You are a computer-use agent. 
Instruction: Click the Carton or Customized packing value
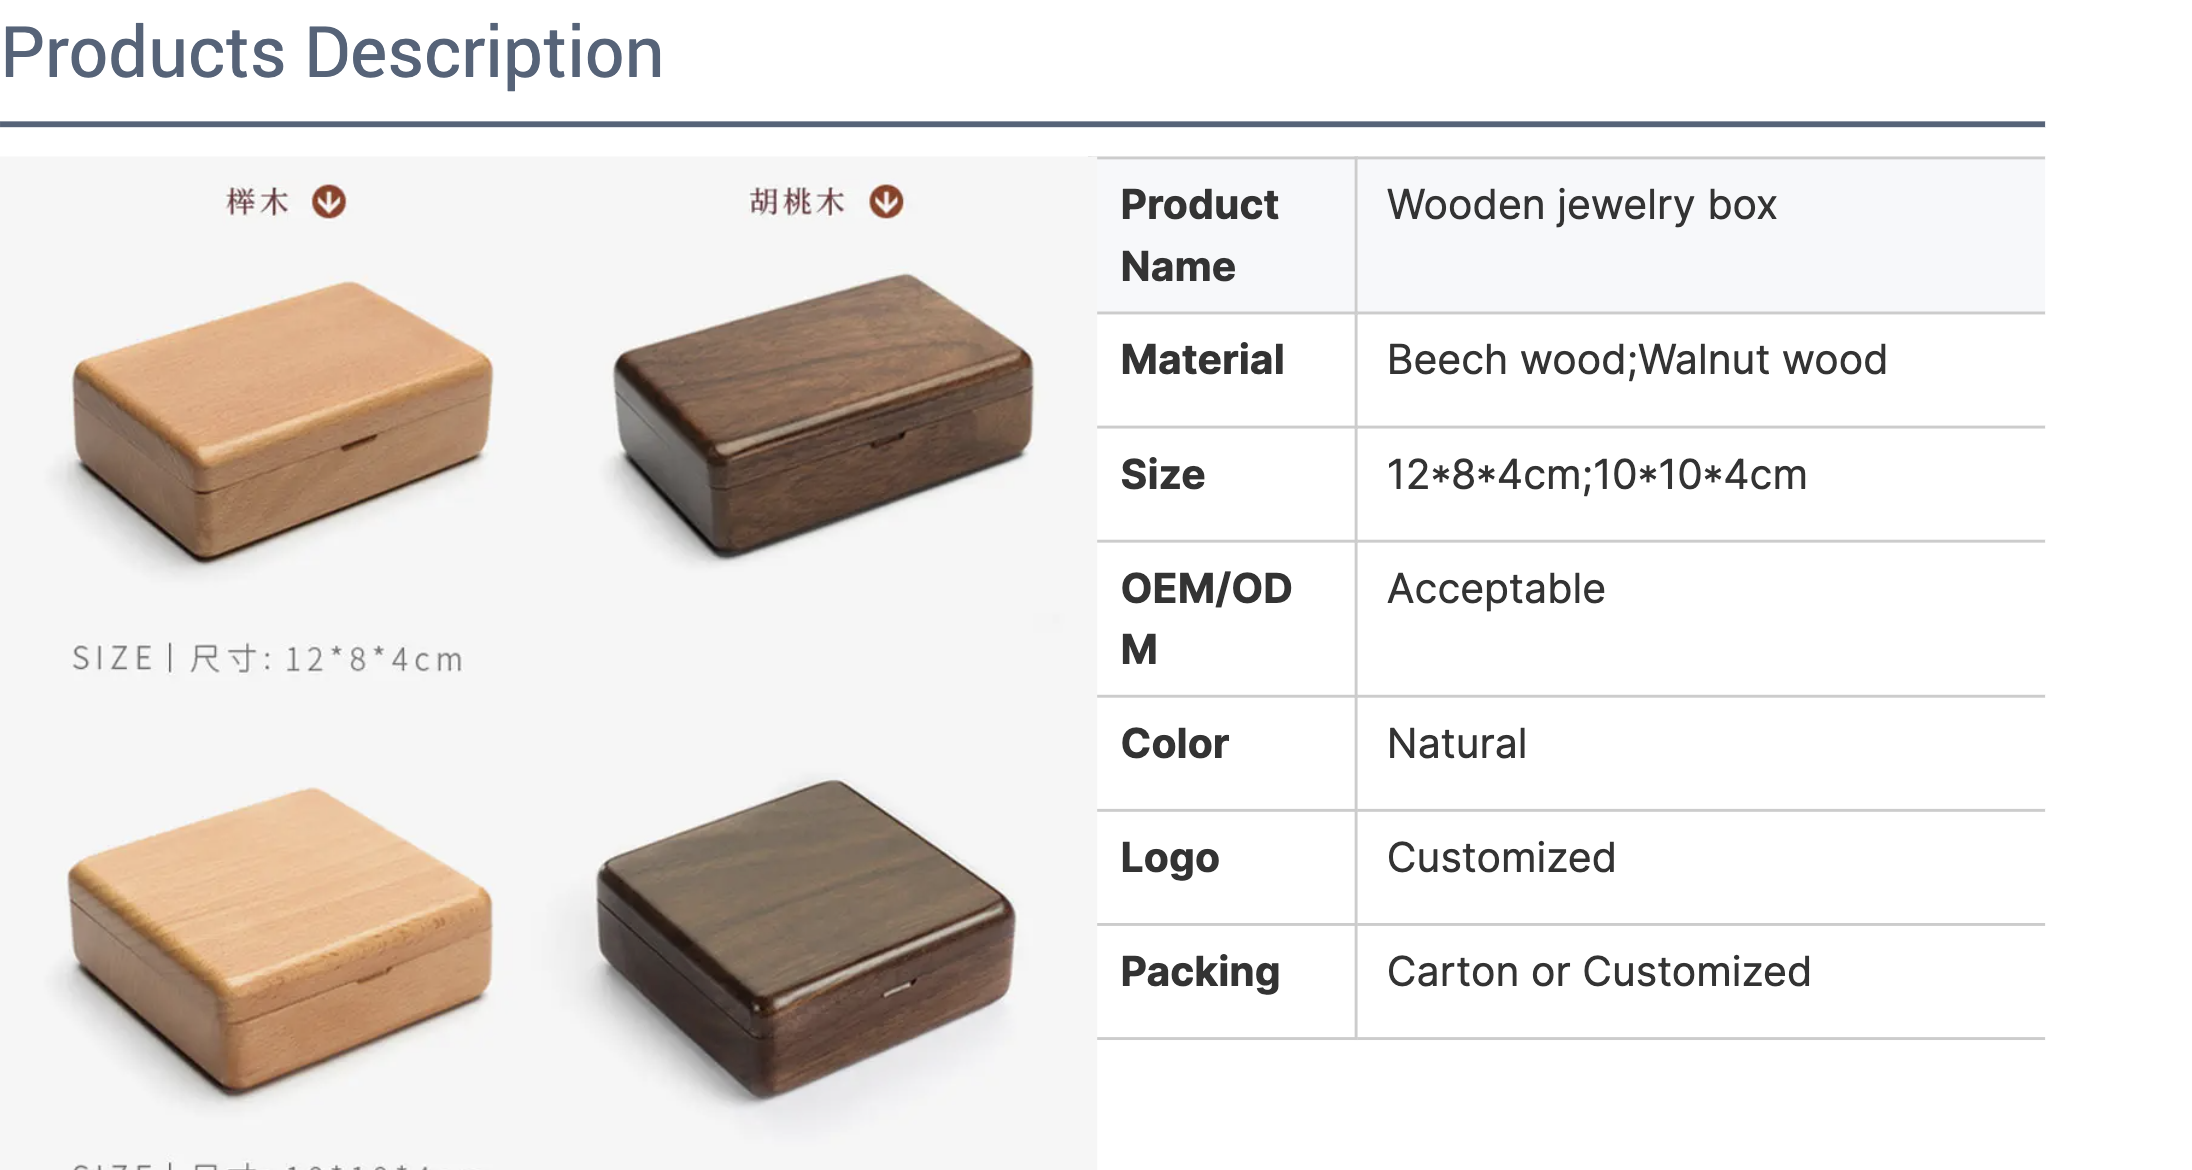coord(1598,972)
